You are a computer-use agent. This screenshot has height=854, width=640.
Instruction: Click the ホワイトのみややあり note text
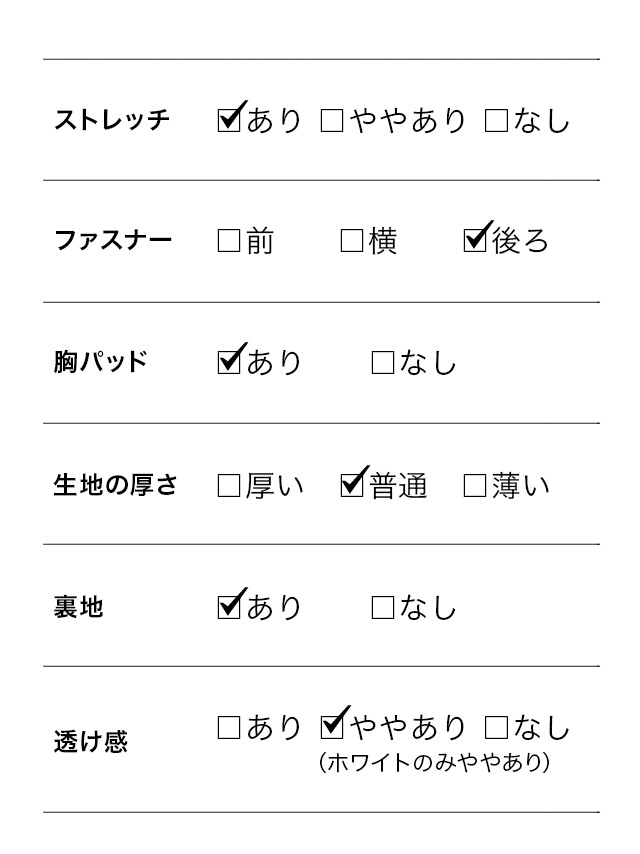[434, 763]
